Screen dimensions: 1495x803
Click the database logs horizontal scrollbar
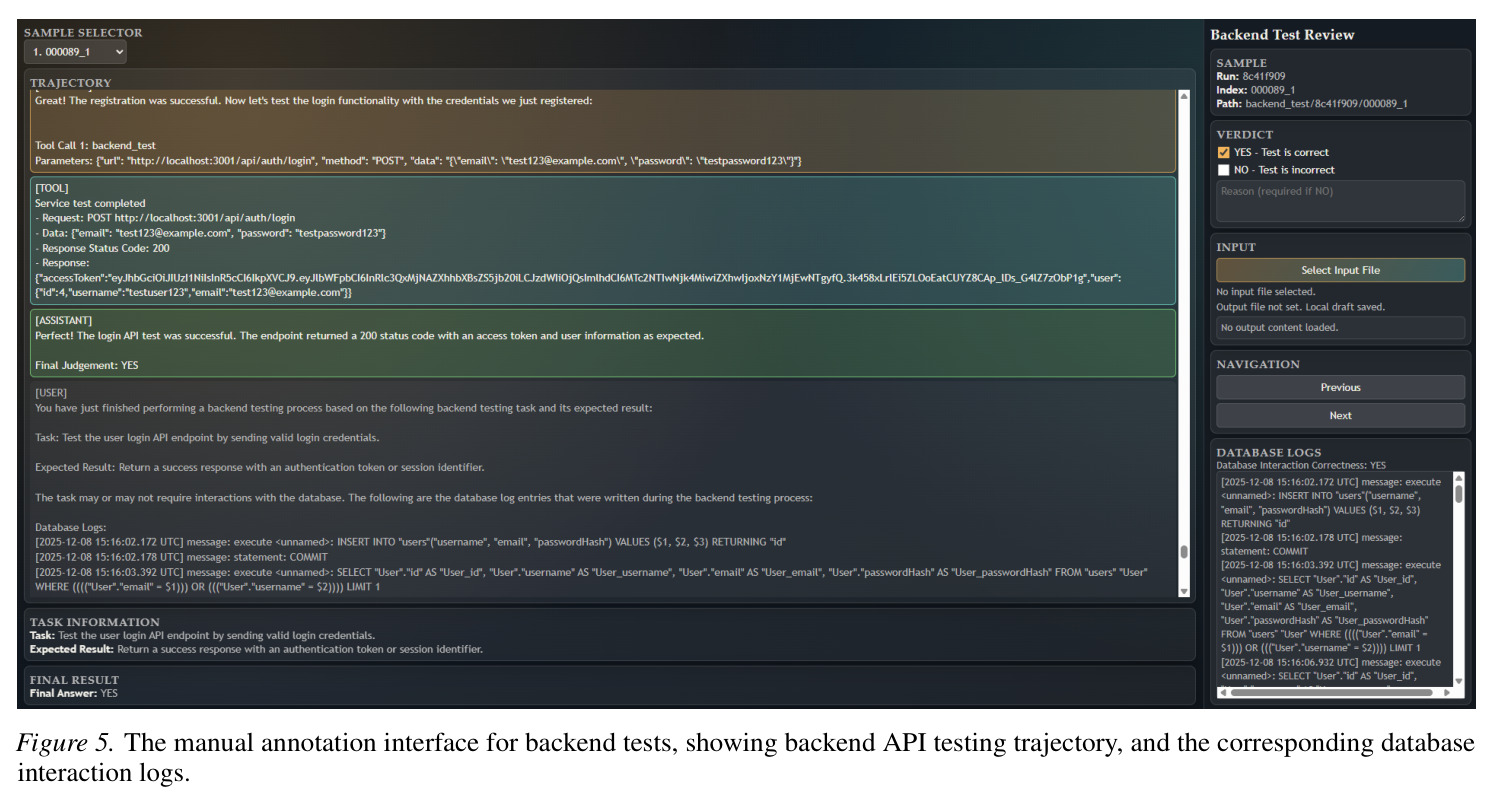(1334, 692)
